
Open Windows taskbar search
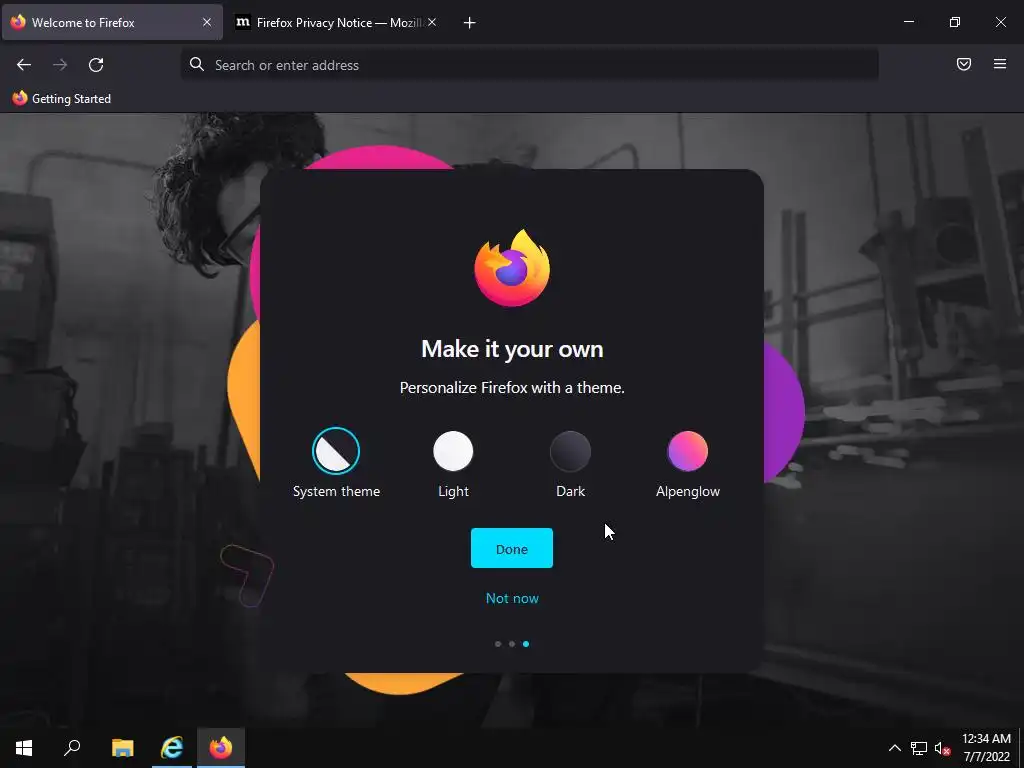coord(72,748)
